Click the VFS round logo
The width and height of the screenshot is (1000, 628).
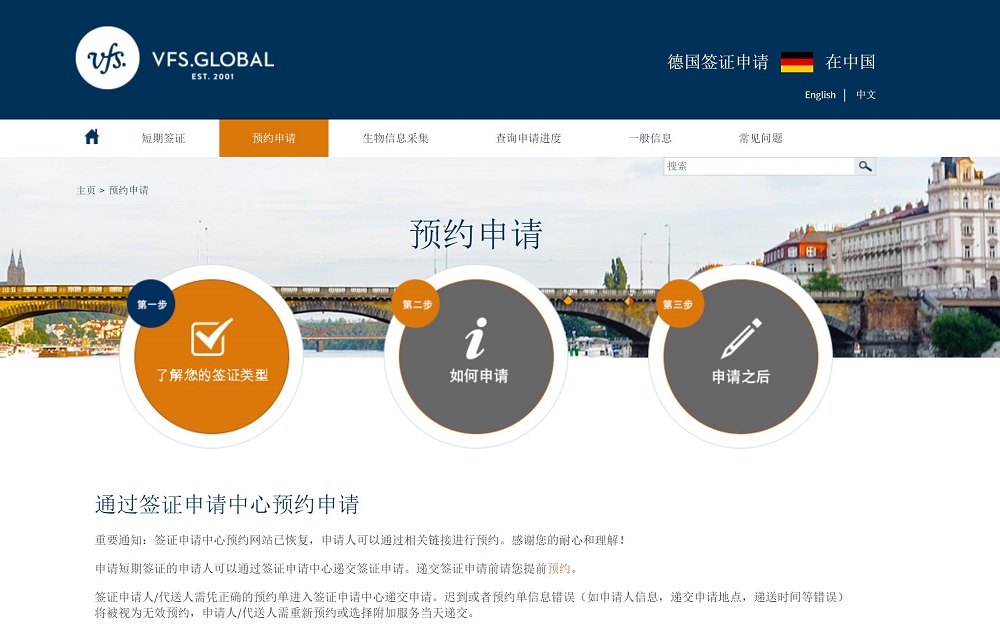click(x=107, y=58)
